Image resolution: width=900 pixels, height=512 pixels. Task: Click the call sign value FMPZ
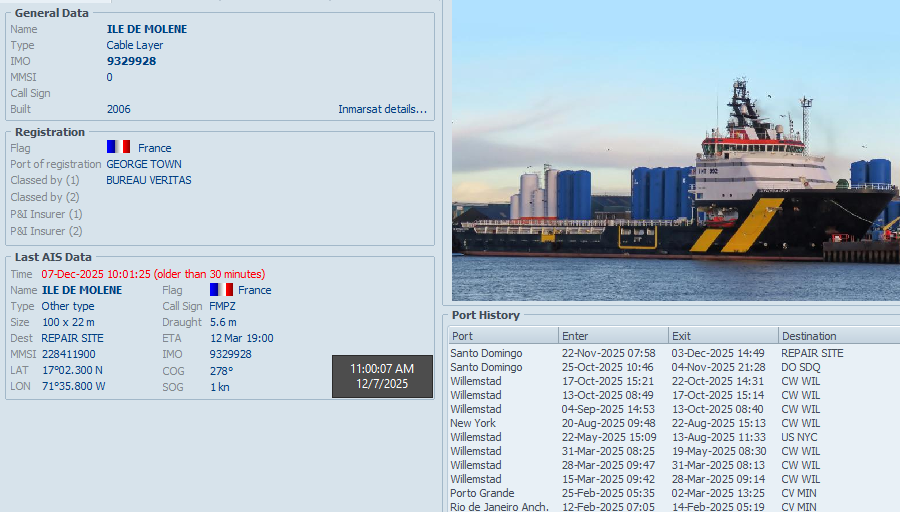click(x=223, y=306)
